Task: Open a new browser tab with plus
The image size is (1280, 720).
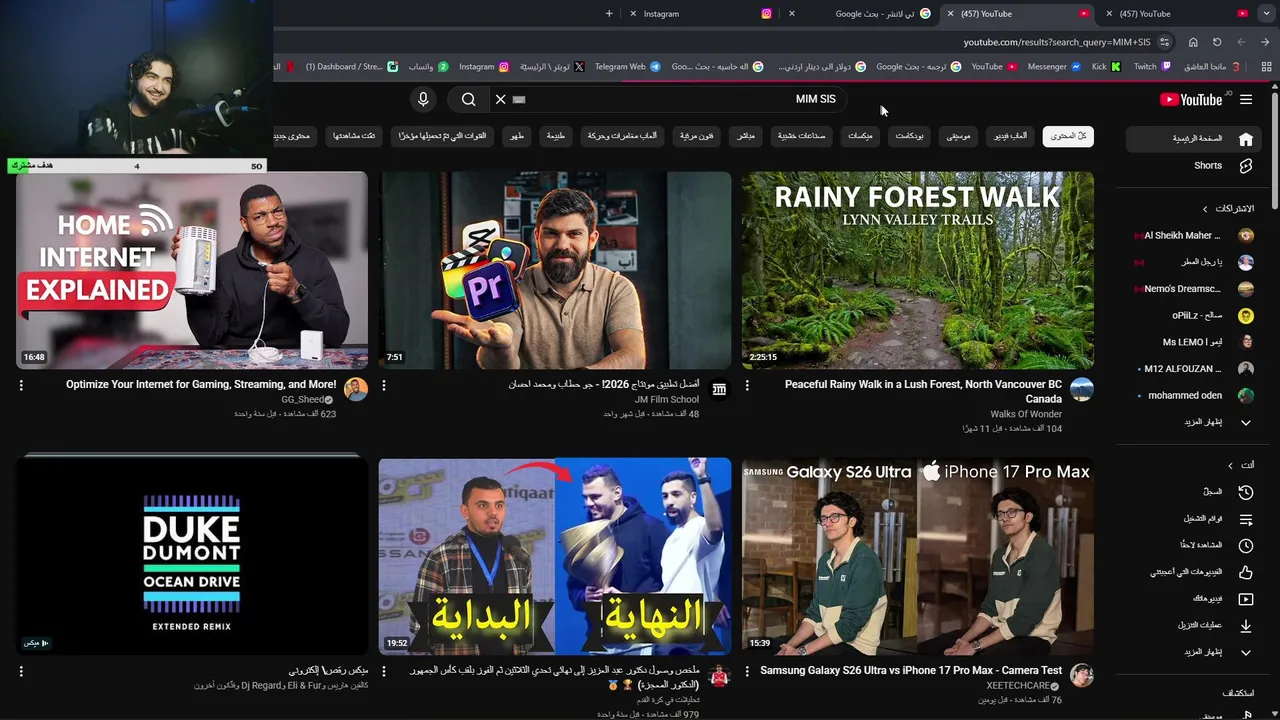Action: 609,14
